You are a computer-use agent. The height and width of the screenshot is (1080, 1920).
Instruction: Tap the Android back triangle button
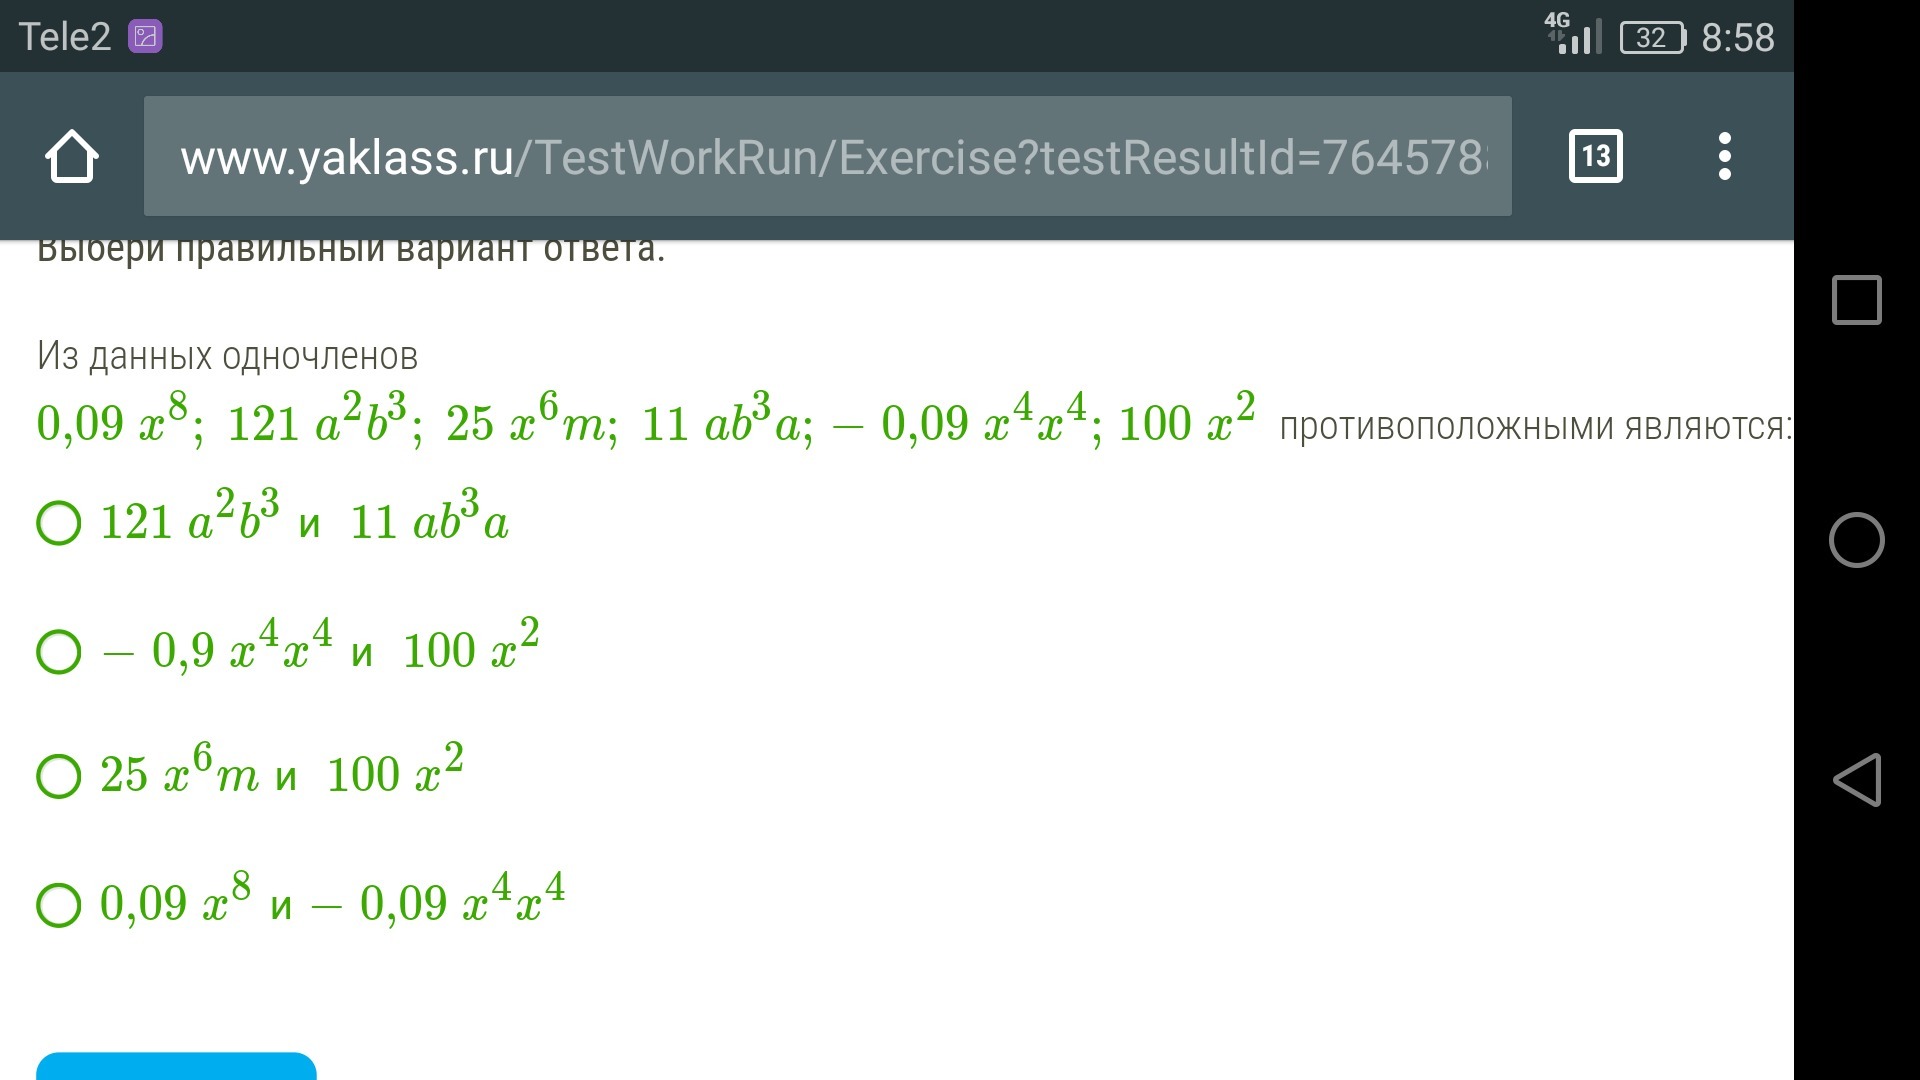[1856, 779]
